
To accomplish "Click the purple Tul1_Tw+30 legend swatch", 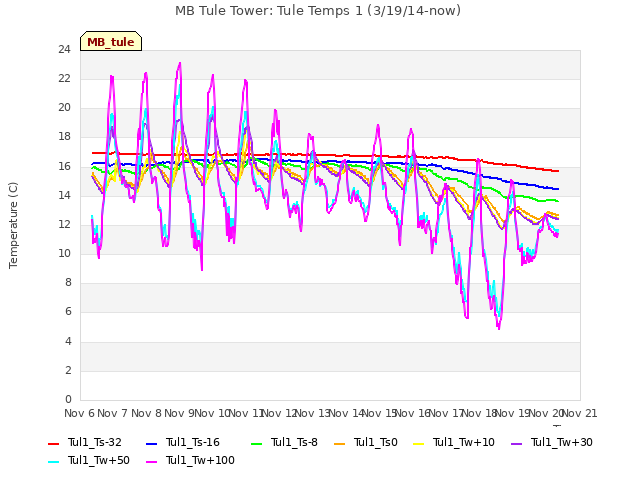I will (516, 443).
